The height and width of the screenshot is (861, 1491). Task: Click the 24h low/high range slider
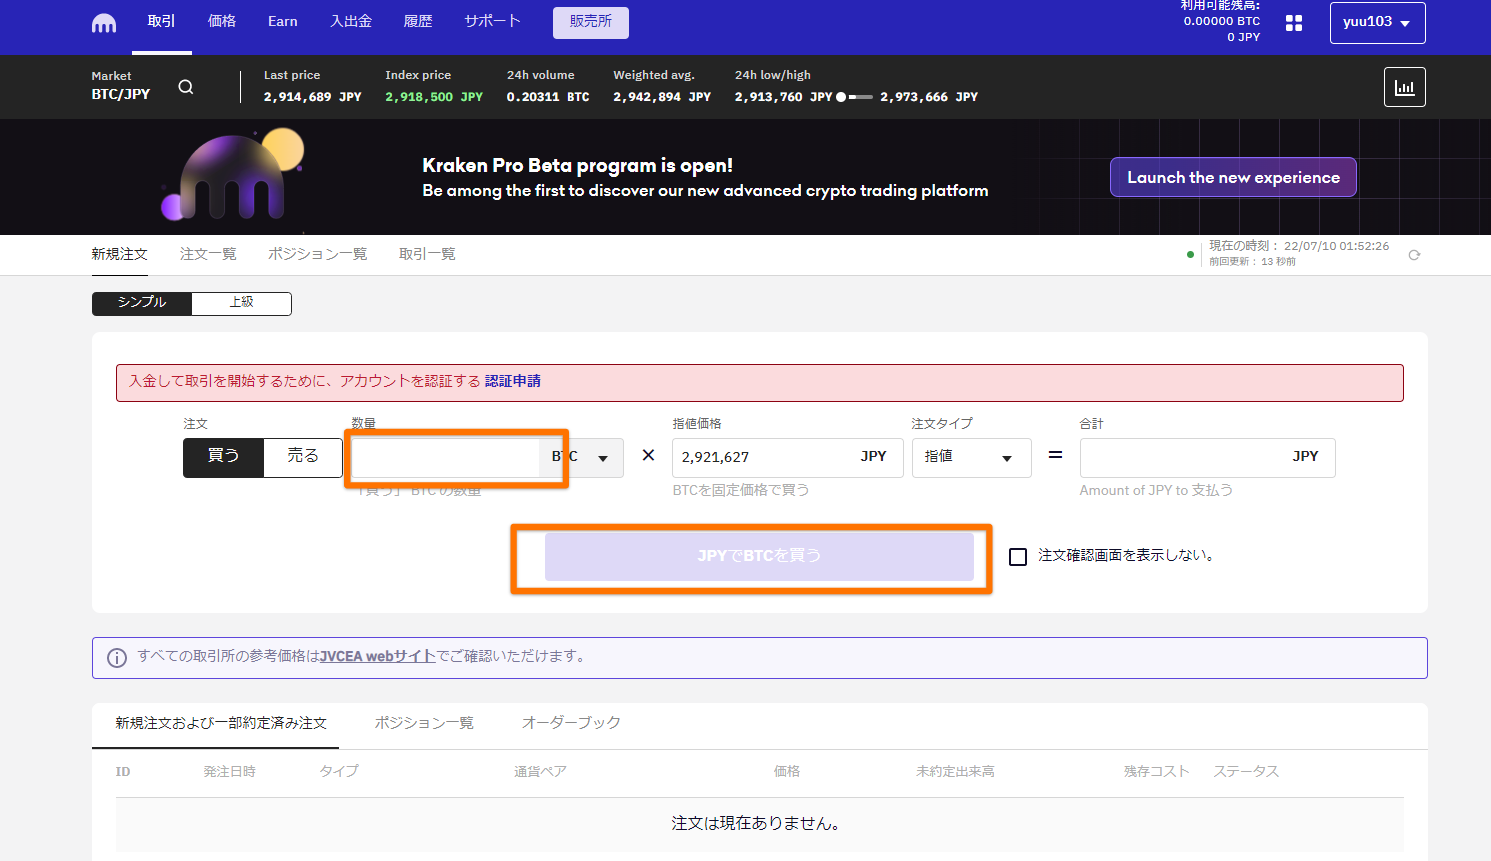coord(854,97)
